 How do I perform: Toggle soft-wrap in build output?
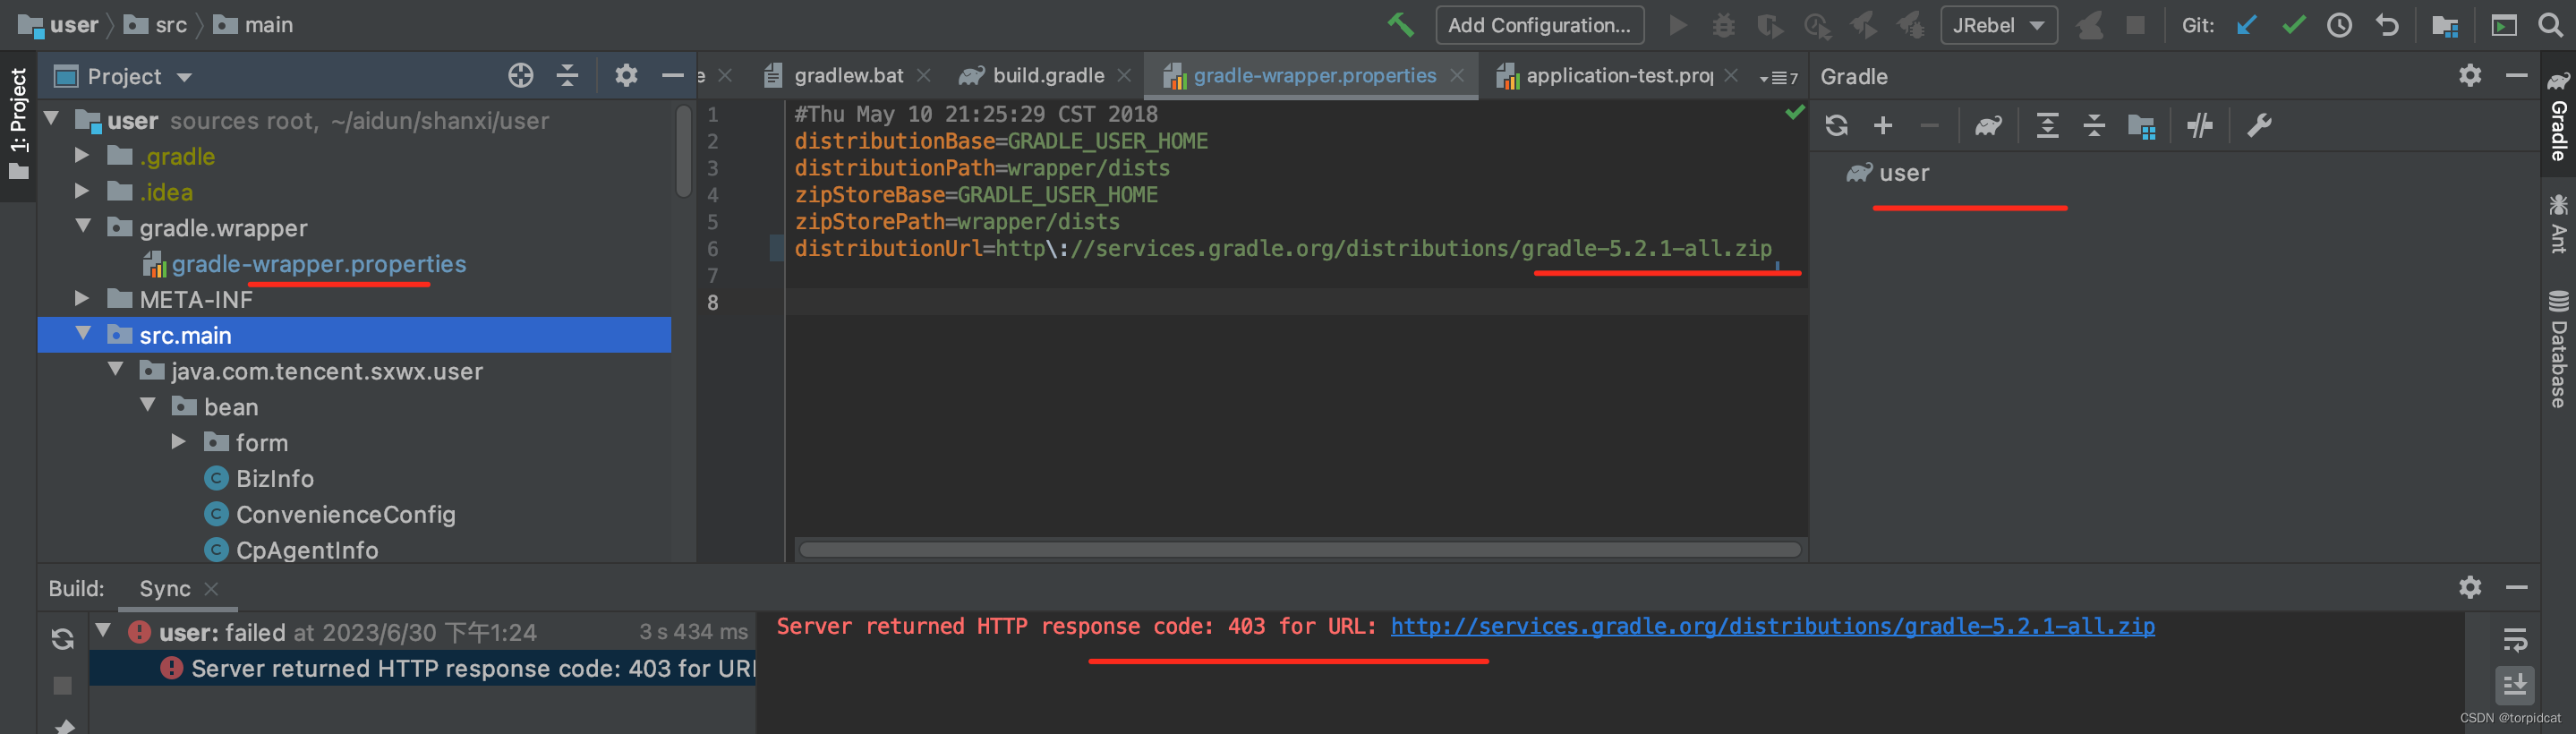tap(2514, 639)
